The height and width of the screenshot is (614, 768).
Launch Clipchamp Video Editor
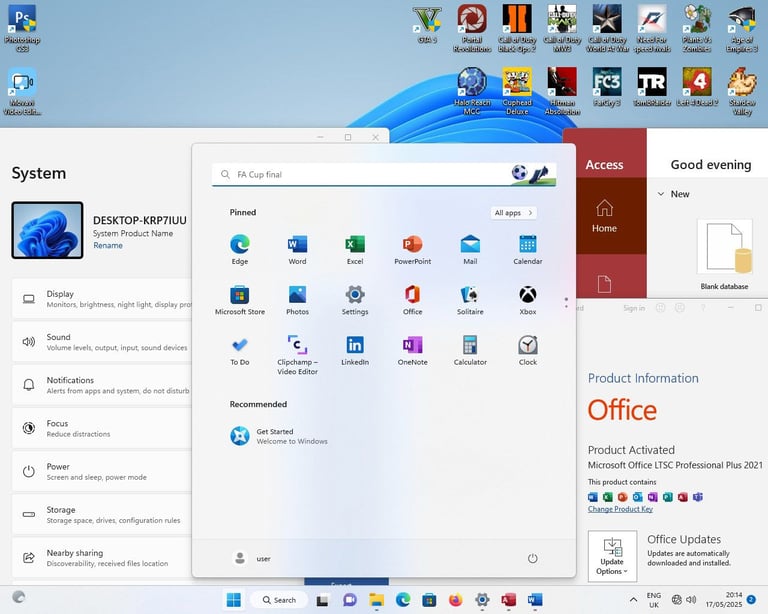click(297, 355)
